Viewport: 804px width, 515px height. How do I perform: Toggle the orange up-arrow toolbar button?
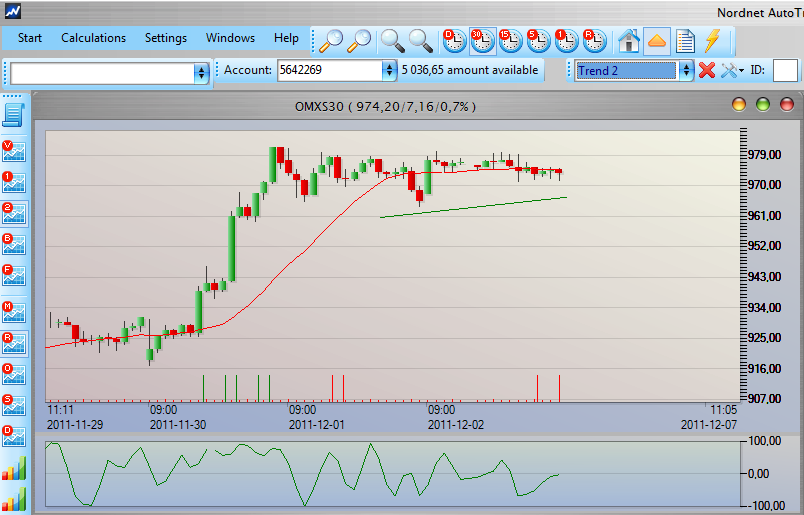pos(657,40)
